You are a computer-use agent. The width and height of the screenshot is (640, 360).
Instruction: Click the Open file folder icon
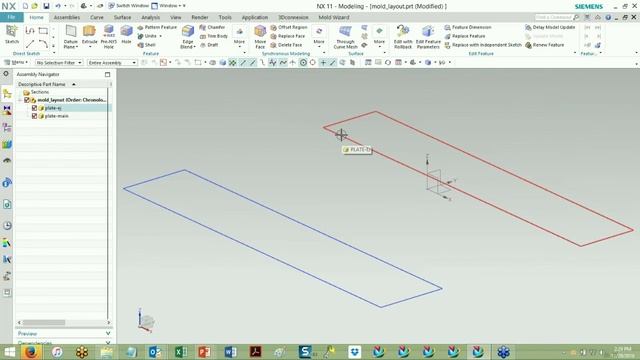[35, 6]
